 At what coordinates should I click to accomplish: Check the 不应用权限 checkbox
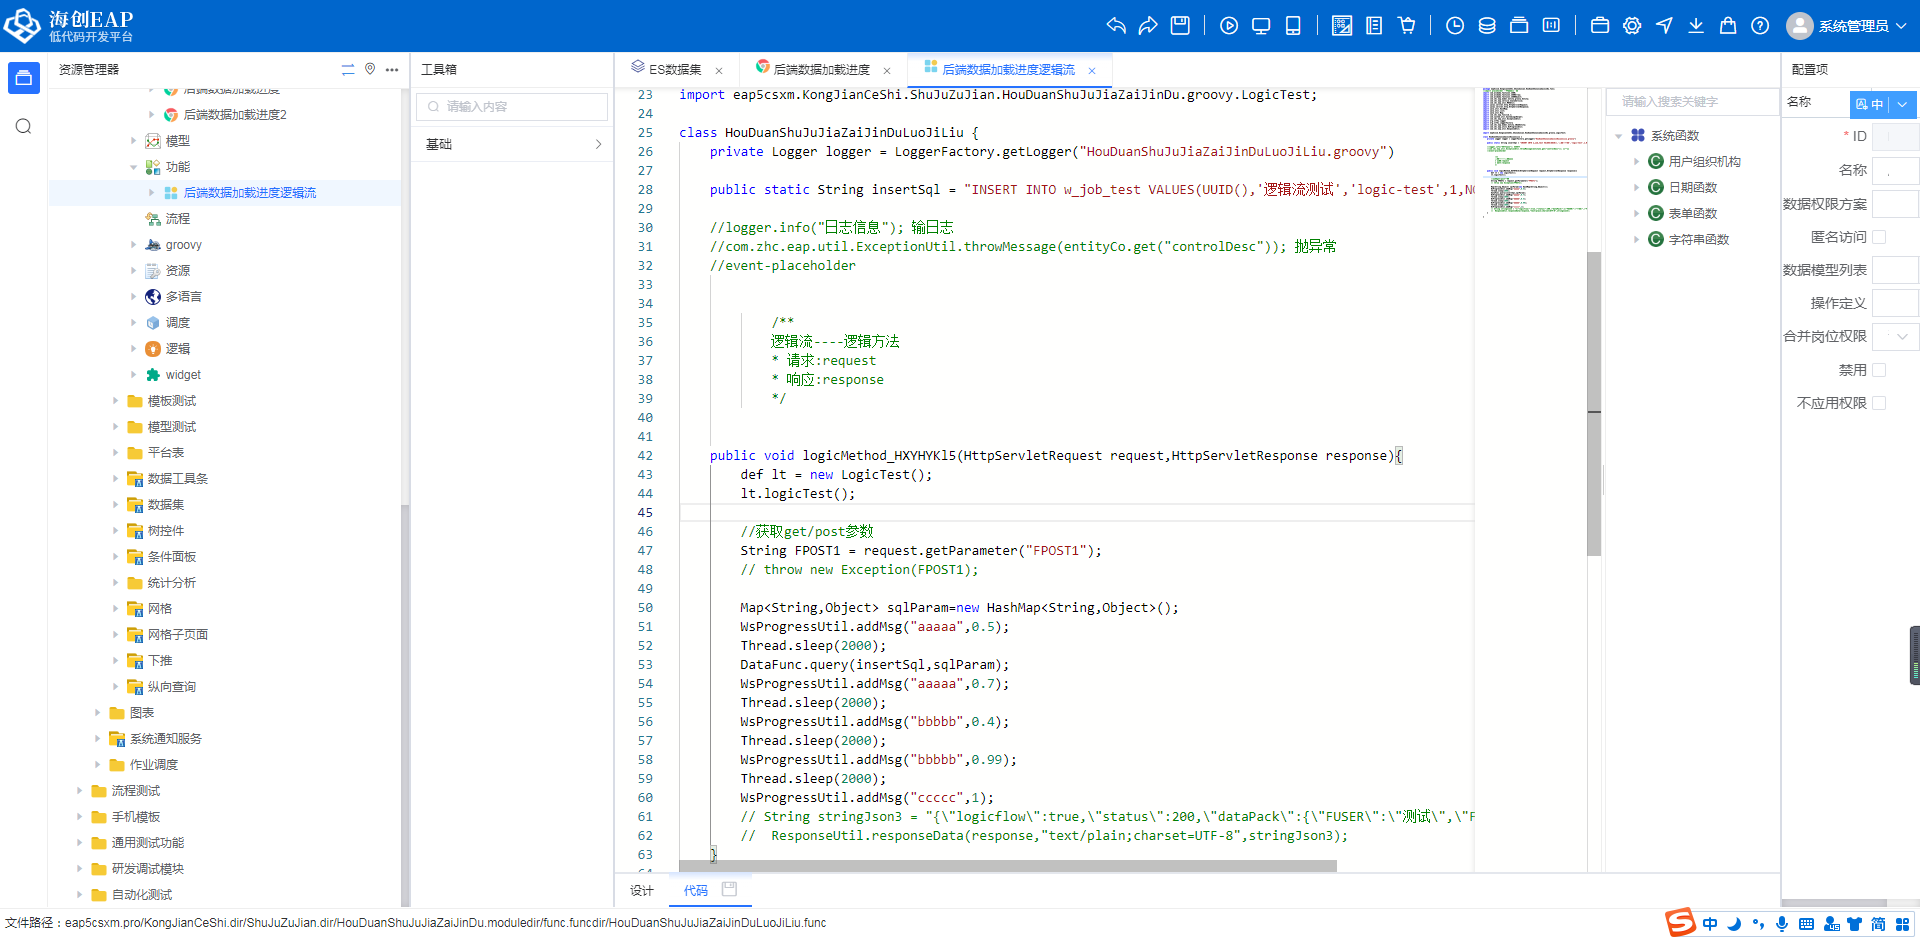1879,403
